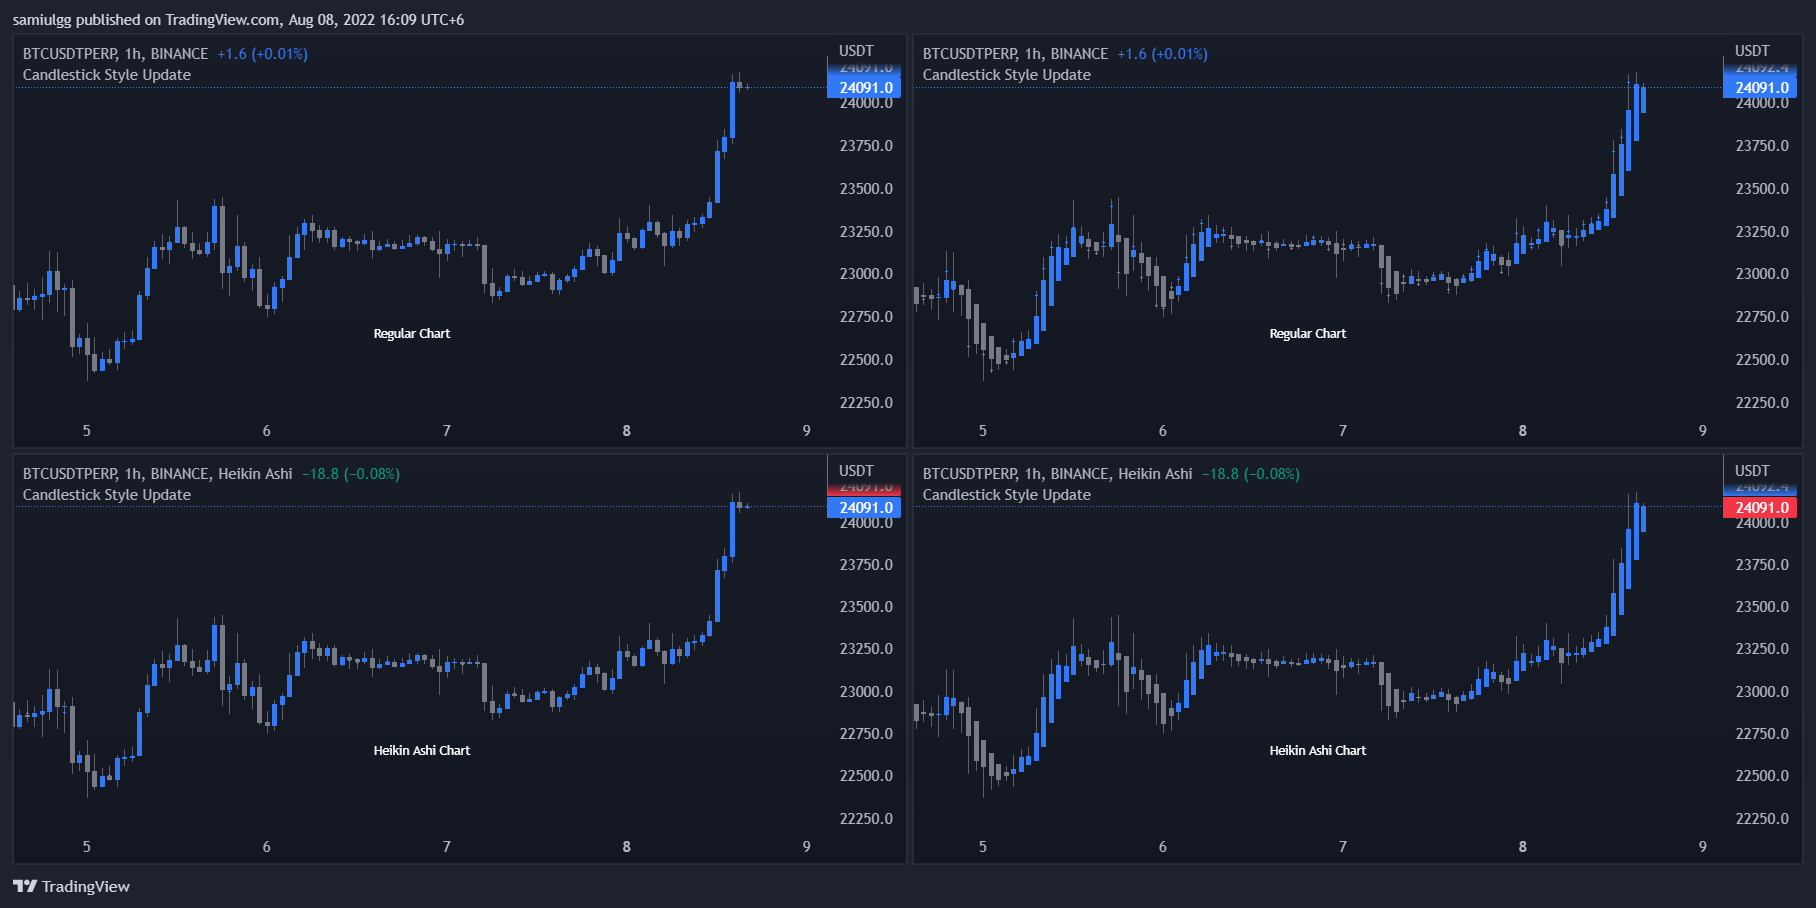
Task: Click USDT currency label of bottom-left chart
Action: point(856,471)
